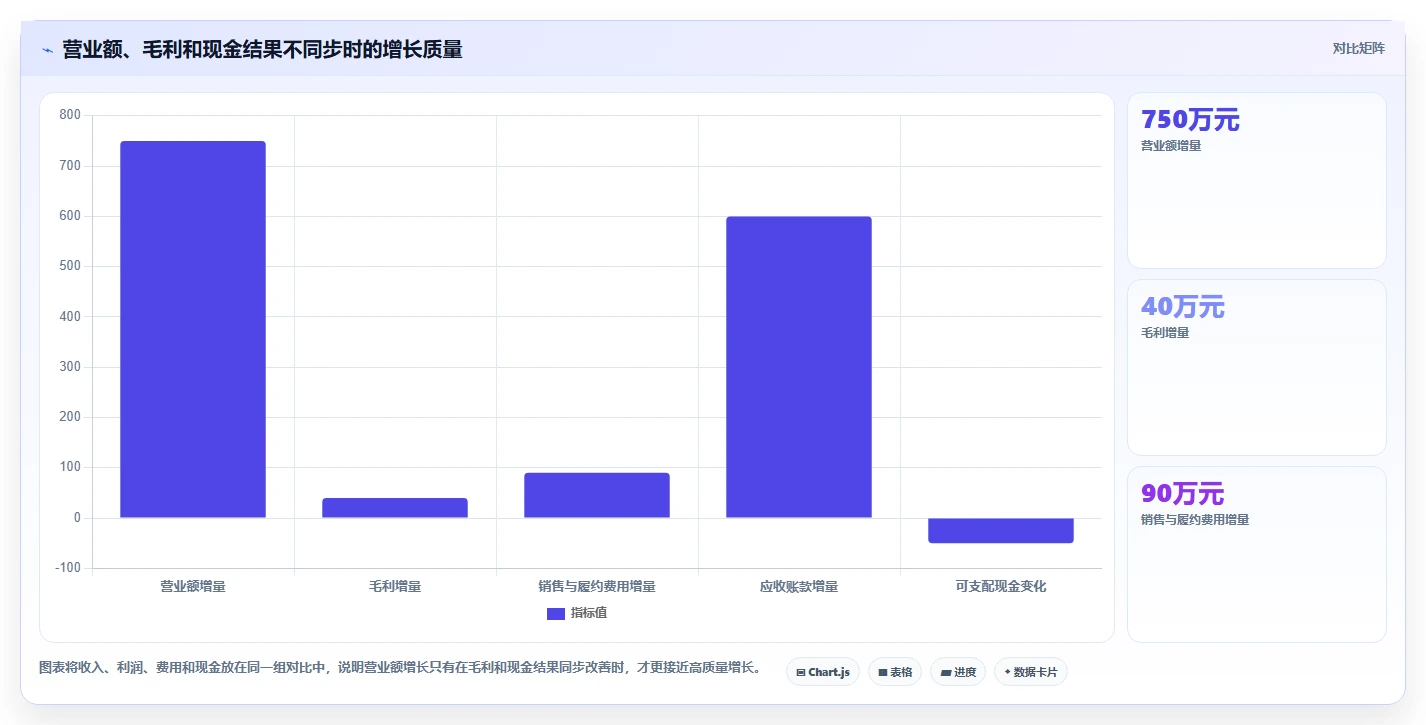
Task: Select the 表格 tag
Action: (895, 672)
